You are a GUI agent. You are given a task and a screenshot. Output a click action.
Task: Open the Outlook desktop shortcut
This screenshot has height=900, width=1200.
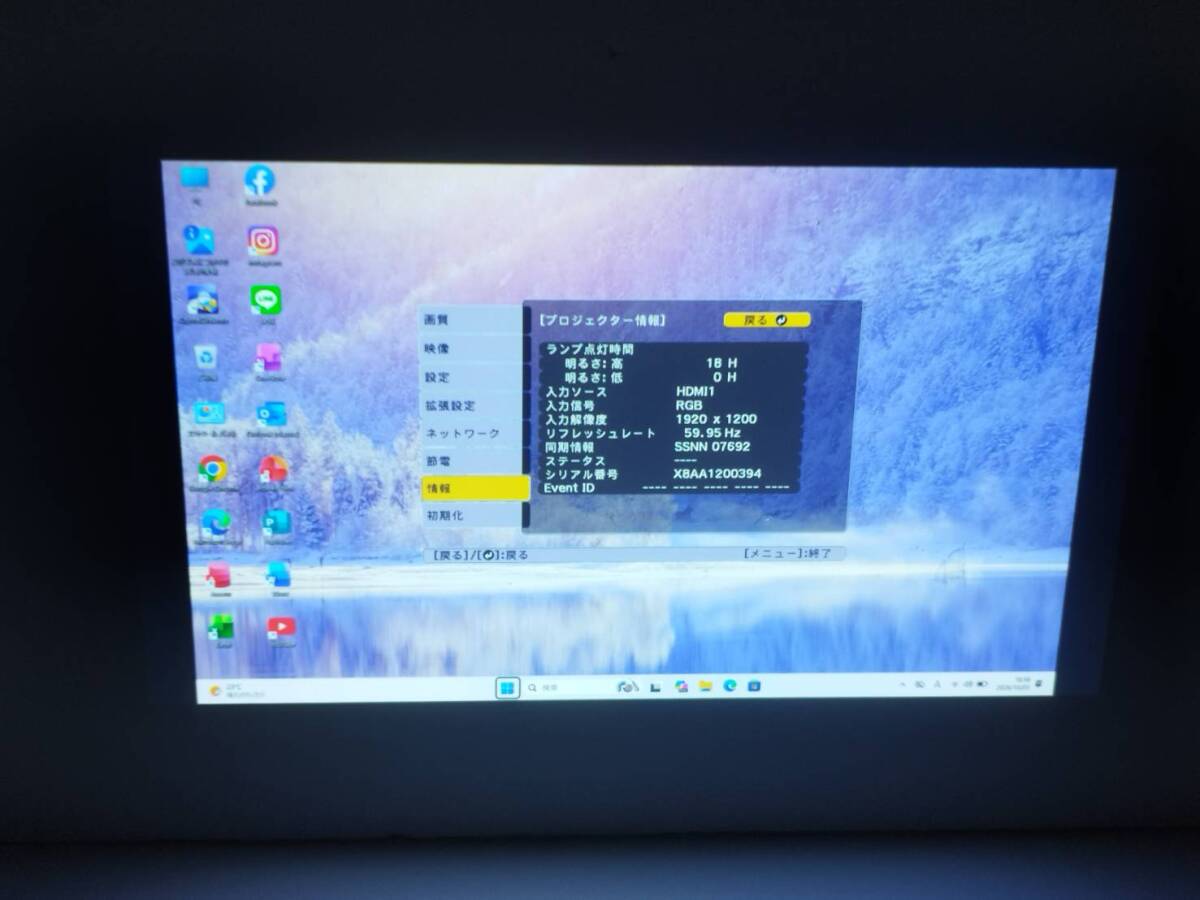point(270,414)
